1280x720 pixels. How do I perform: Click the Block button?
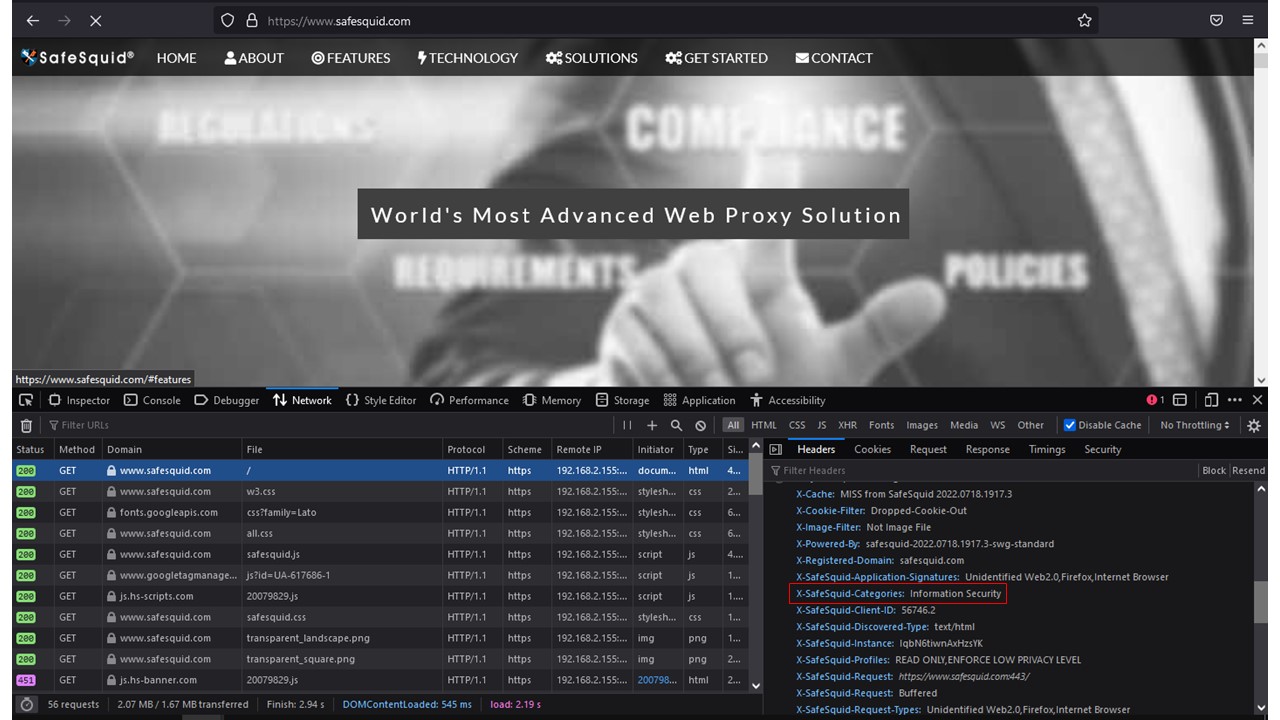pyautogui.click(x=1214, y=470)
